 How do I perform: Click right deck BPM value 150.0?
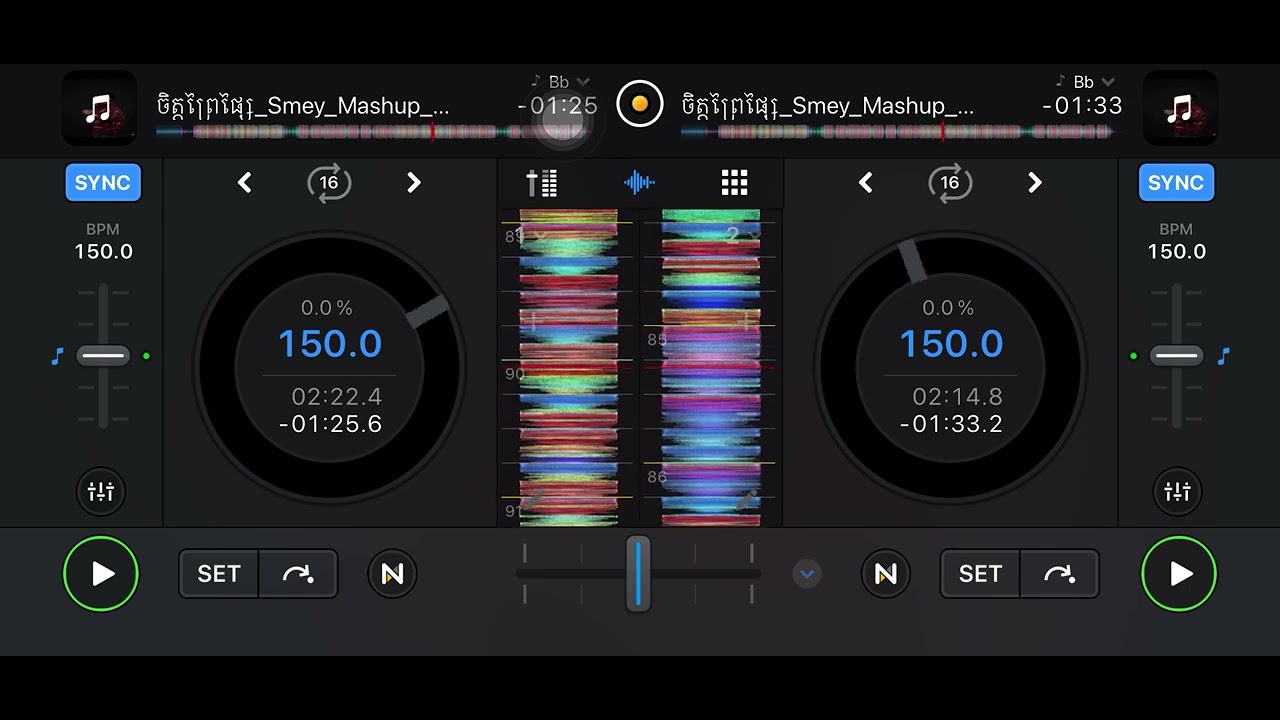click(1177, 252)
